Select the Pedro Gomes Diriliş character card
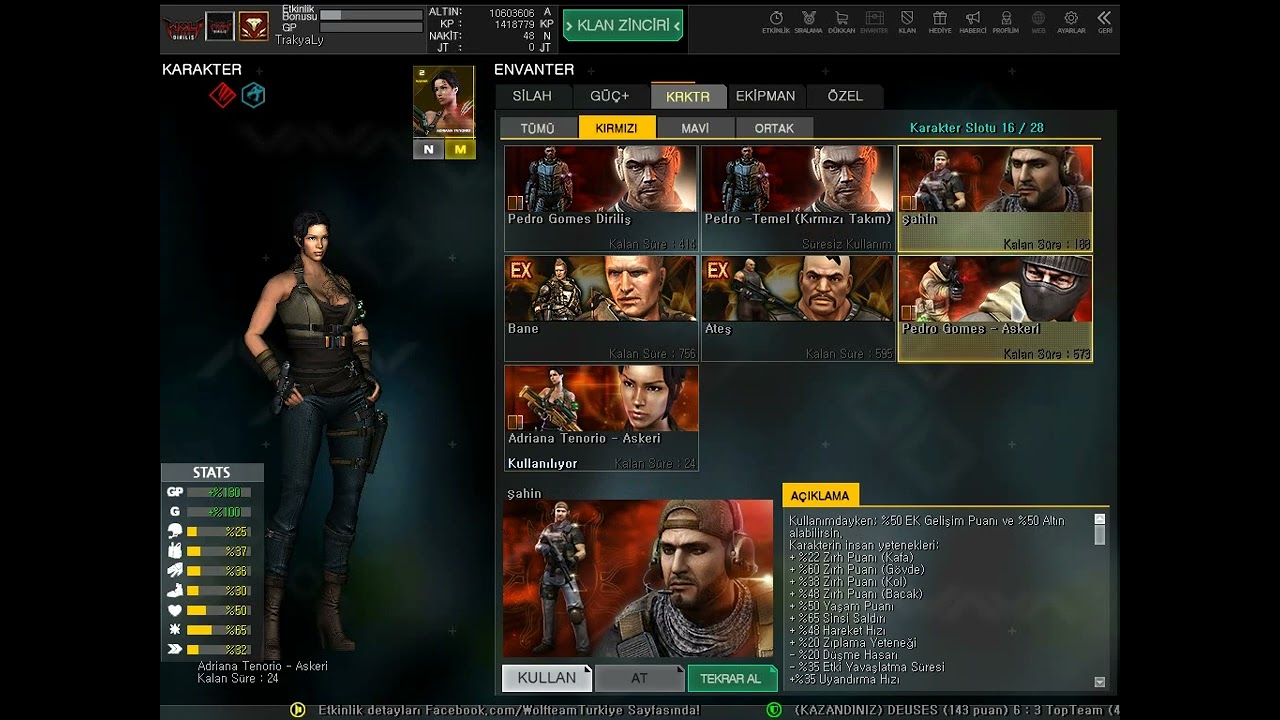Image resolution: width=1280 pixels, height=720 pixels. coord(601,198)
